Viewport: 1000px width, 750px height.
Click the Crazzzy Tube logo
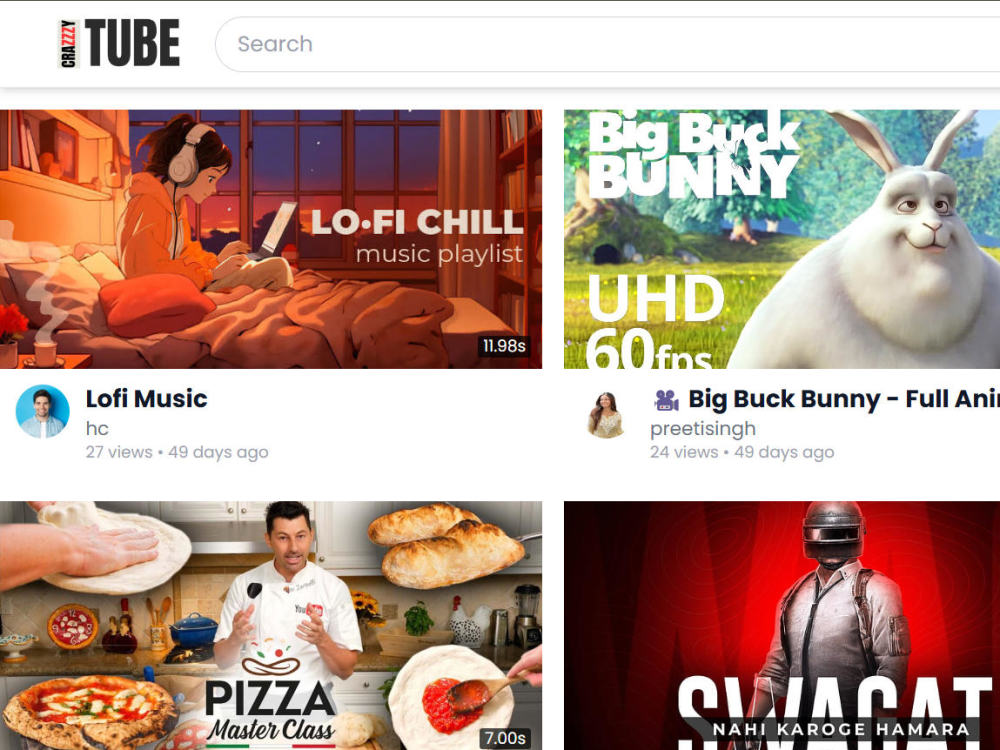click(119, 43)
